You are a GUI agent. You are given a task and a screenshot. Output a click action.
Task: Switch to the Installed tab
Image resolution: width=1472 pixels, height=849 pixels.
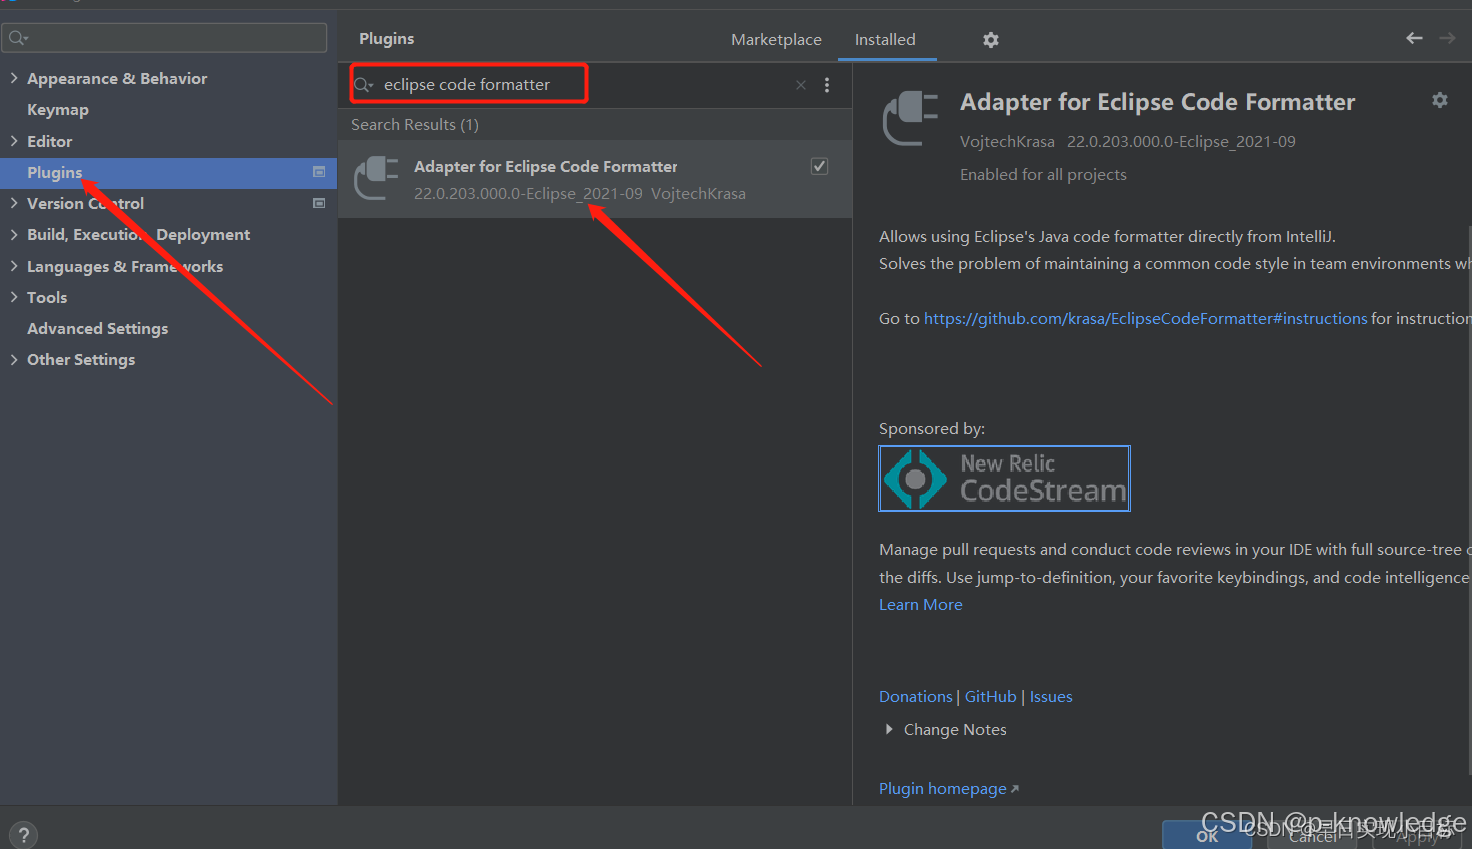click(x=885, y=39)
